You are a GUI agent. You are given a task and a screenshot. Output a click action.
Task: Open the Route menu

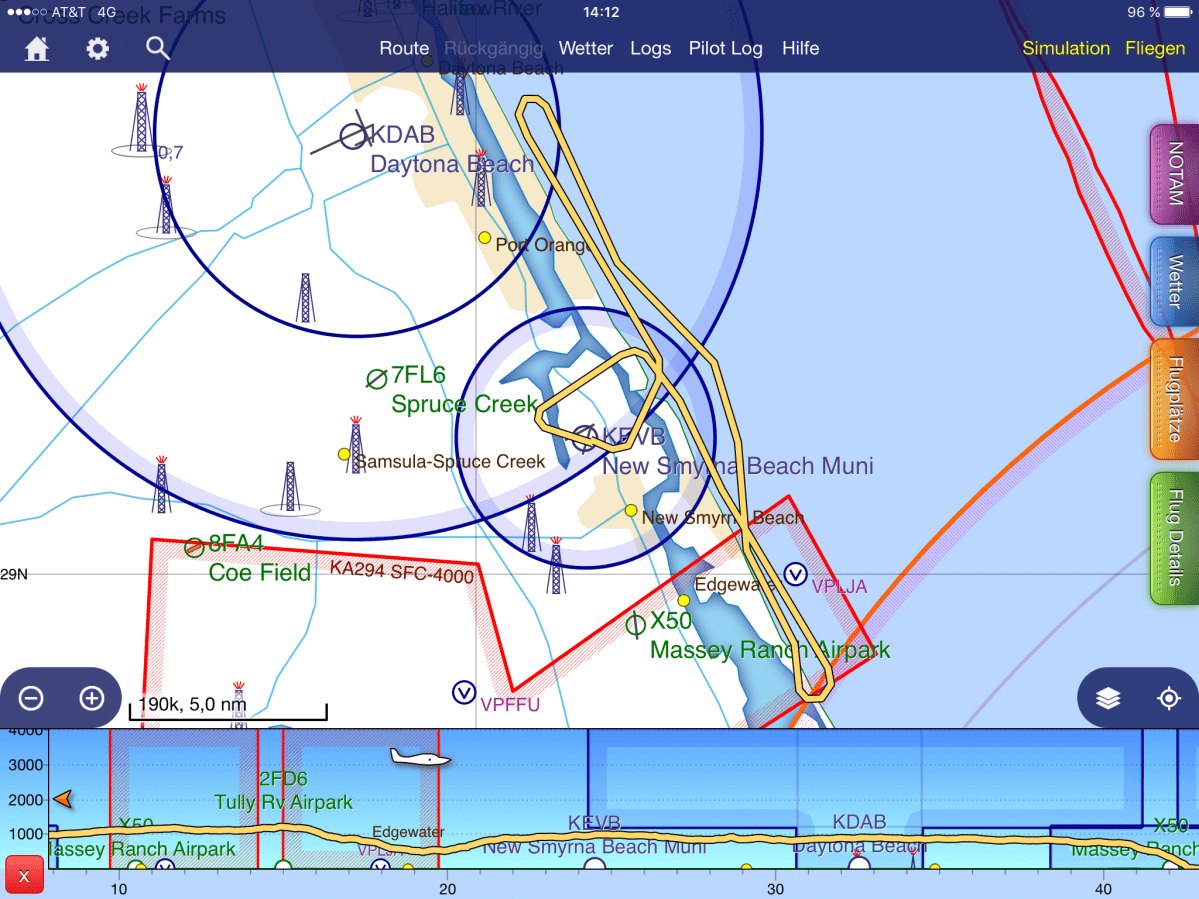tap(404, 48)
